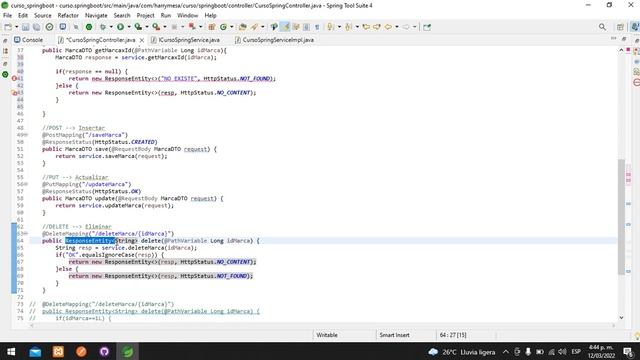640x360 pixels.
Task: Open dropdown arrow next to Back arrow
Action: pyautogui.click(x=396, y=27)
